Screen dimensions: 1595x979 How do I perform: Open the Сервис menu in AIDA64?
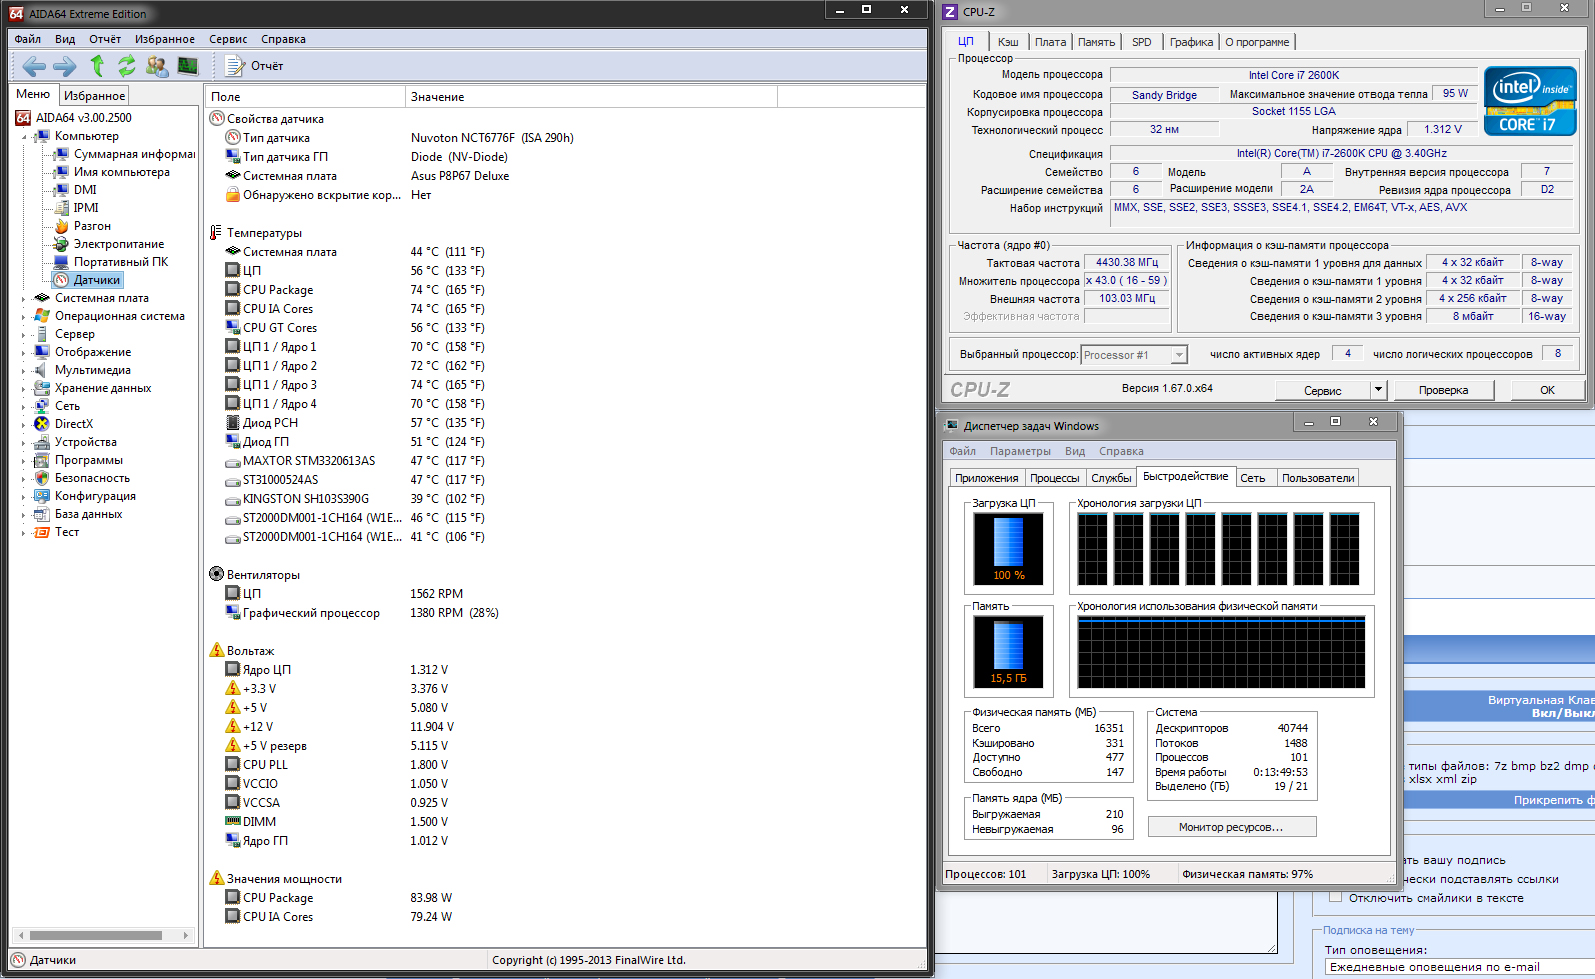tap(228, 39)
